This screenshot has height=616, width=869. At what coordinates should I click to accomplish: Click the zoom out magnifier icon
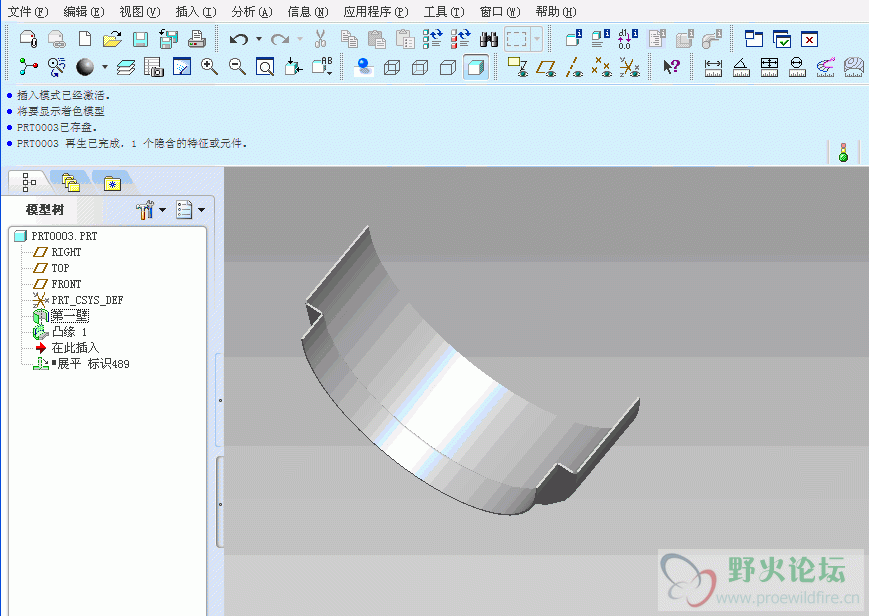(237, 67)
